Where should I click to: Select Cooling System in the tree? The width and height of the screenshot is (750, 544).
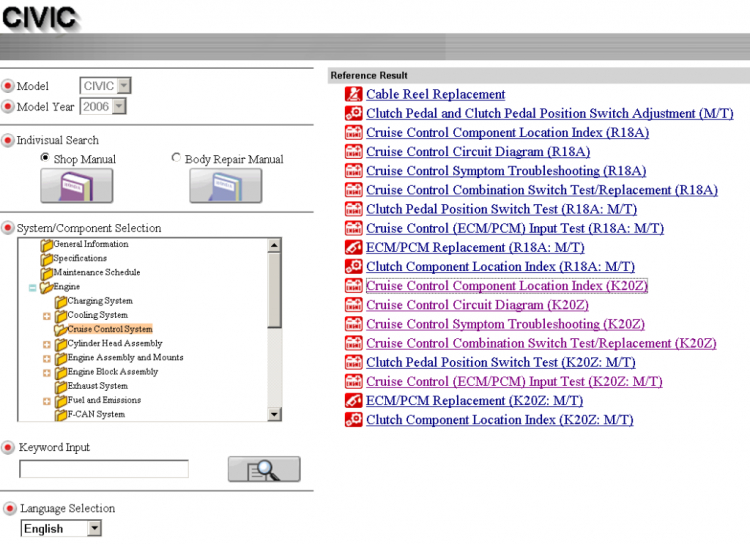pyautogui.click(x=98, y=315)
